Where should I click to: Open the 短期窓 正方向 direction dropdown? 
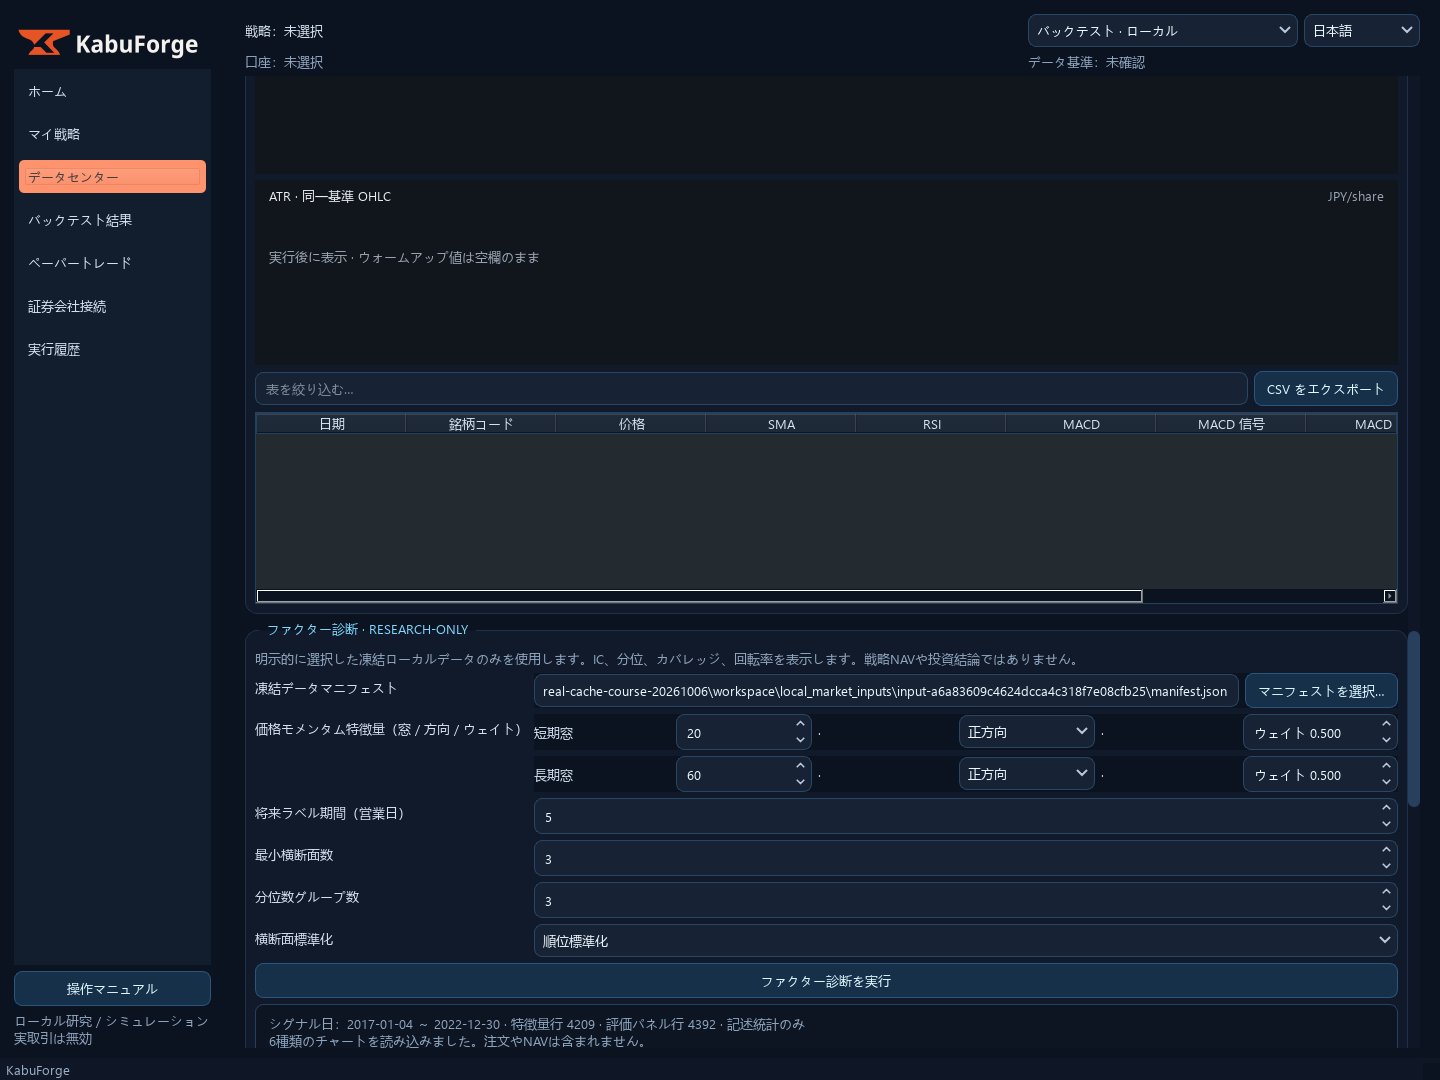pyautogui.click(x=1026, y=732)
